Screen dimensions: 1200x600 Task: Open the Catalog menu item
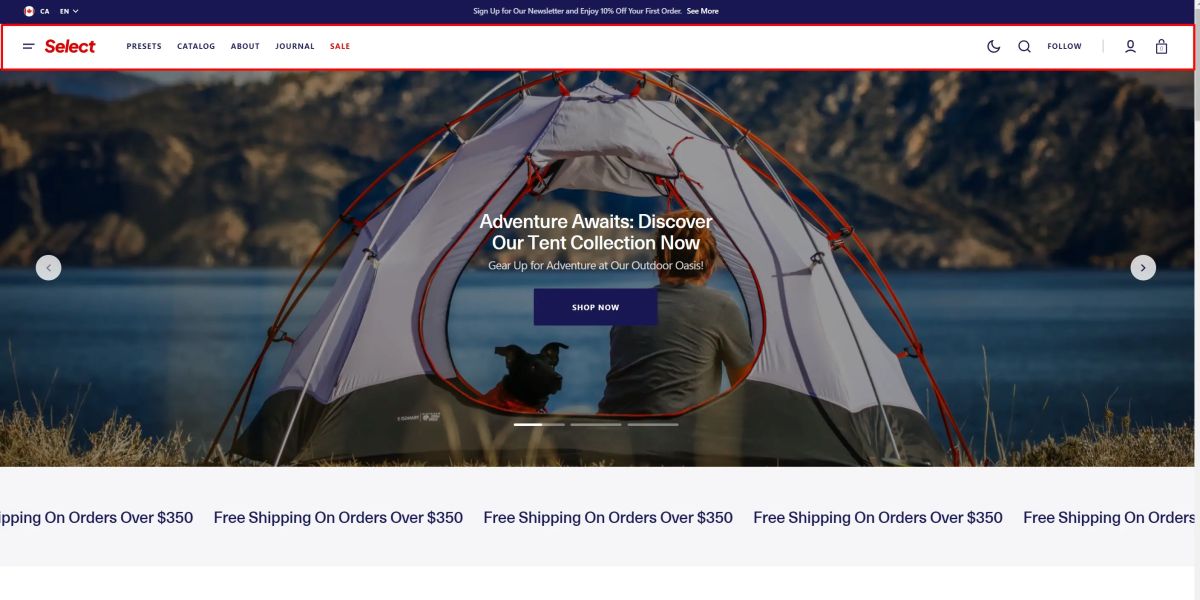pos(196,46)
